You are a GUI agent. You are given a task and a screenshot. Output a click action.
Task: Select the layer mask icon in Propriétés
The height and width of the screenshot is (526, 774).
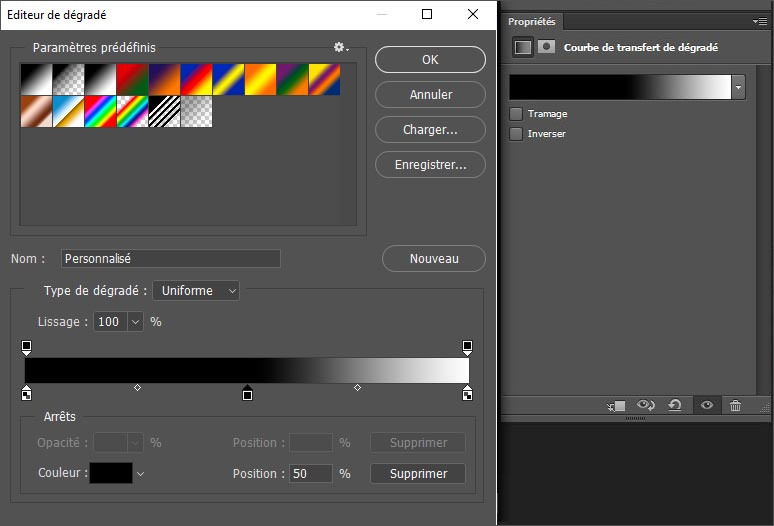546,47
